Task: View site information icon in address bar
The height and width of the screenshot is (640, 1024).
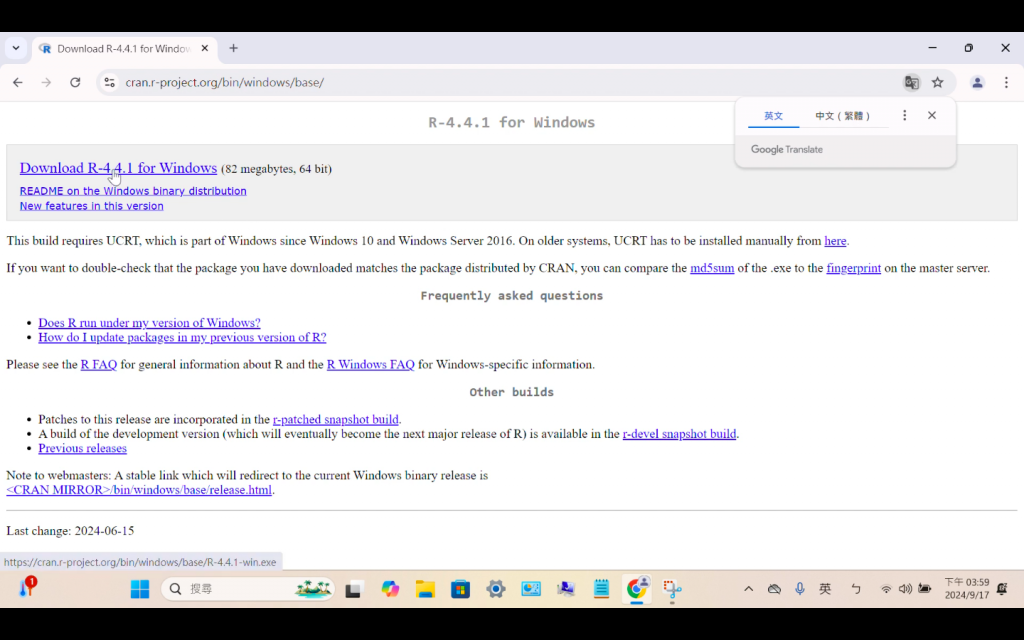Action: pyautogui.click(x=110, y=82)
